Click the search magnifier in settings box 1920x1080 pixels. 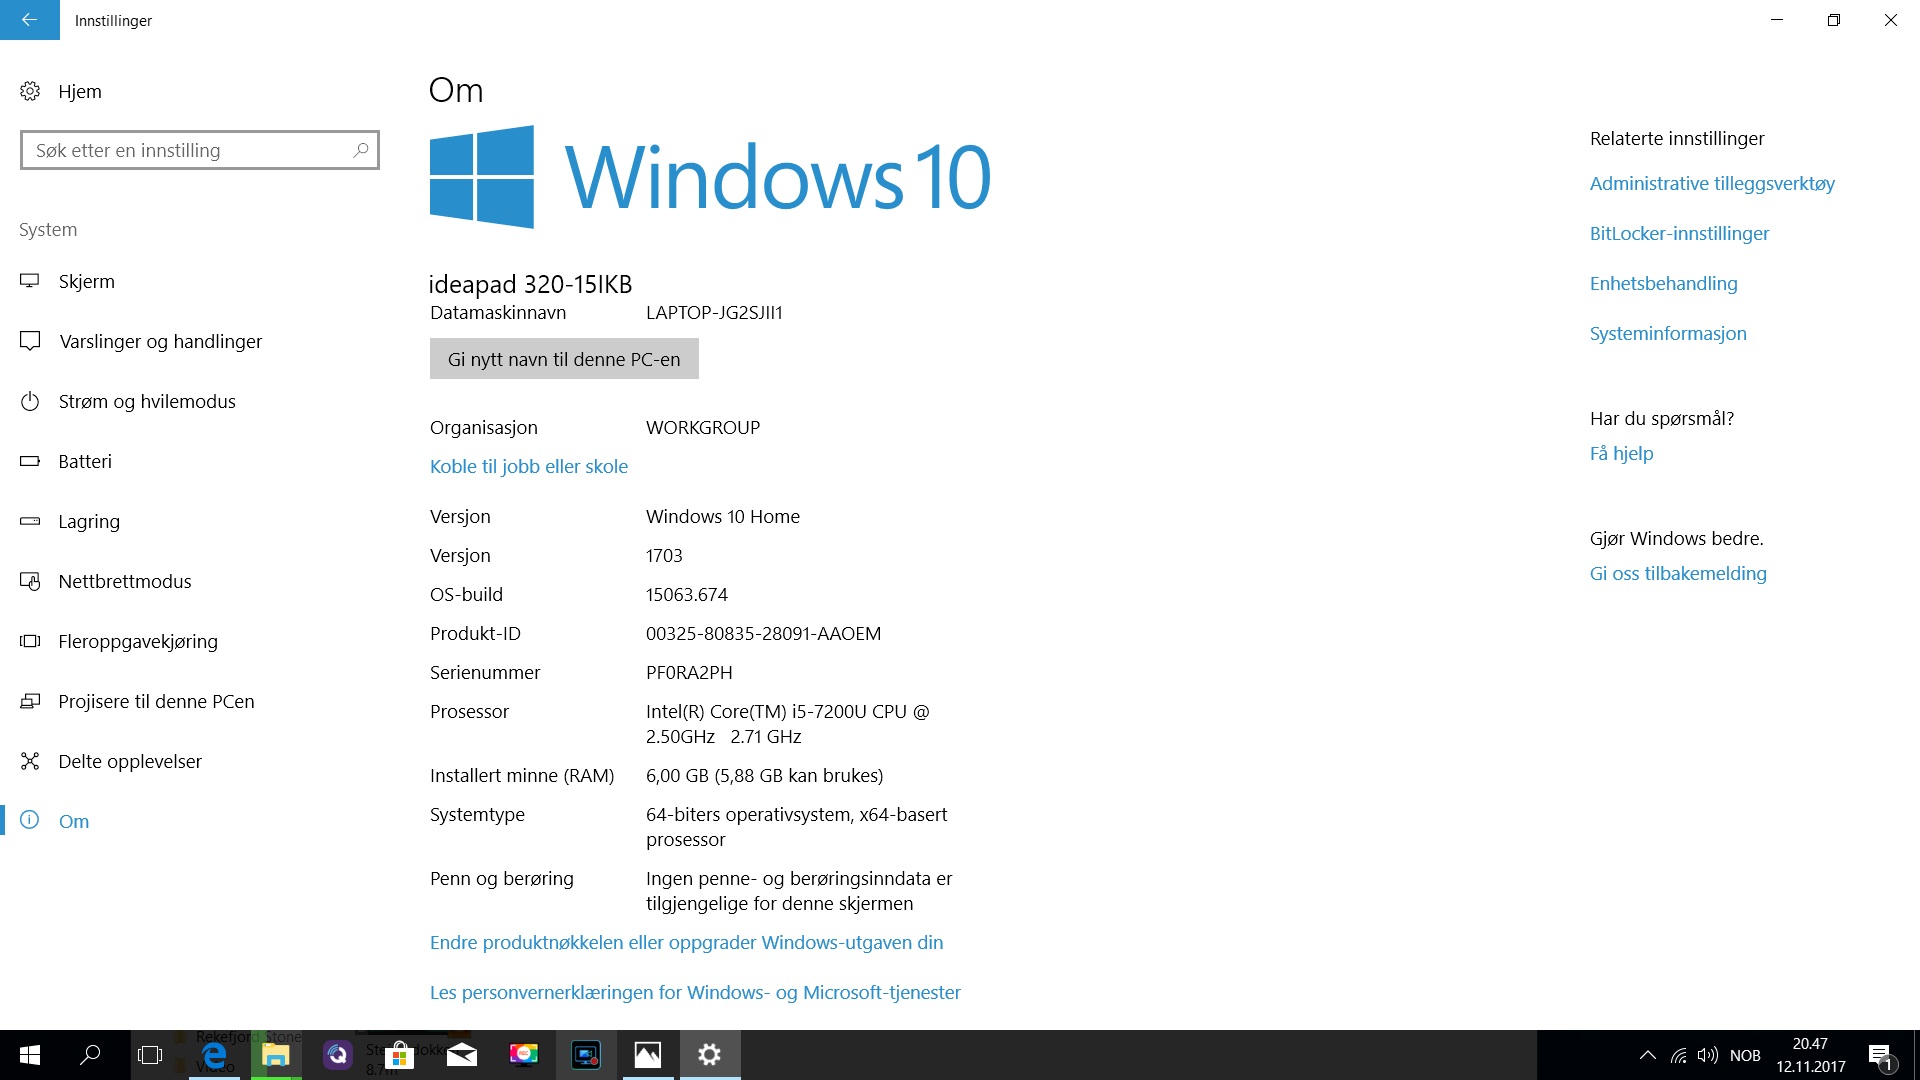pyautogui.click(x=361, y=150)
